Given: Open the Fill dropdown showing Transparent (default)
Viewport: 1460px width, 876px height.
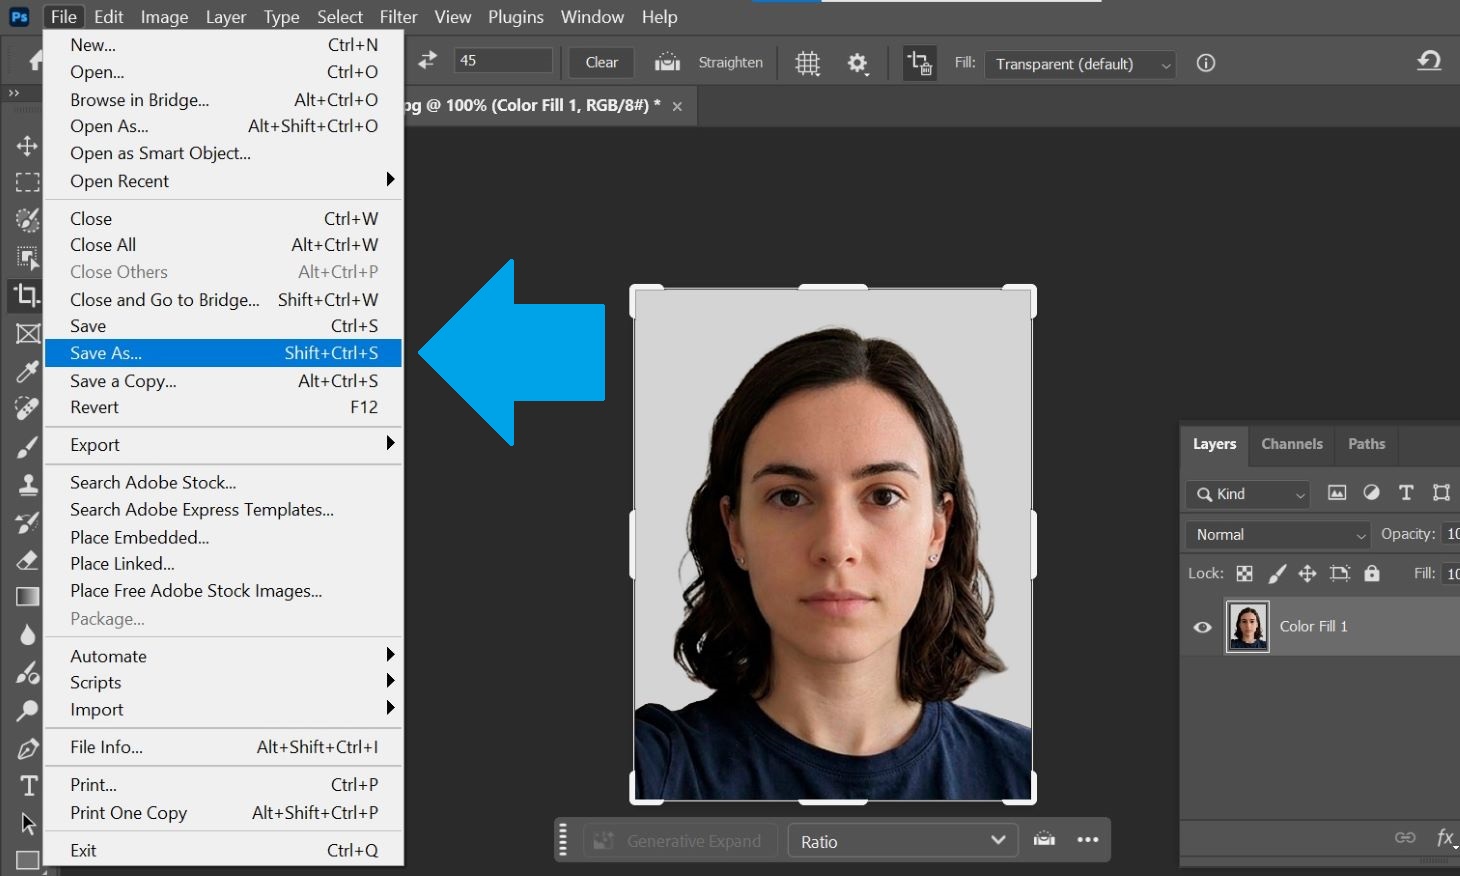Looking at the screenshot, I should coord(1079,63).
